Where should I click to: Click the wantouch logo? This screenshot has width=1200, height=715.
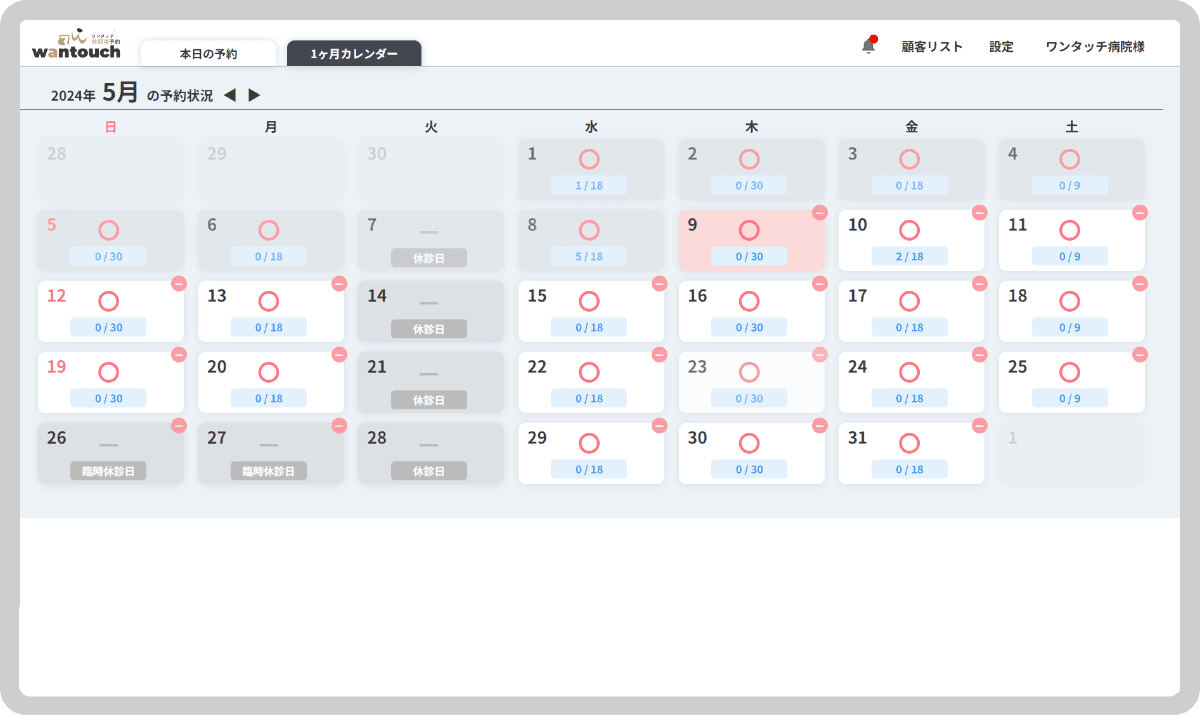pos(76,46)
